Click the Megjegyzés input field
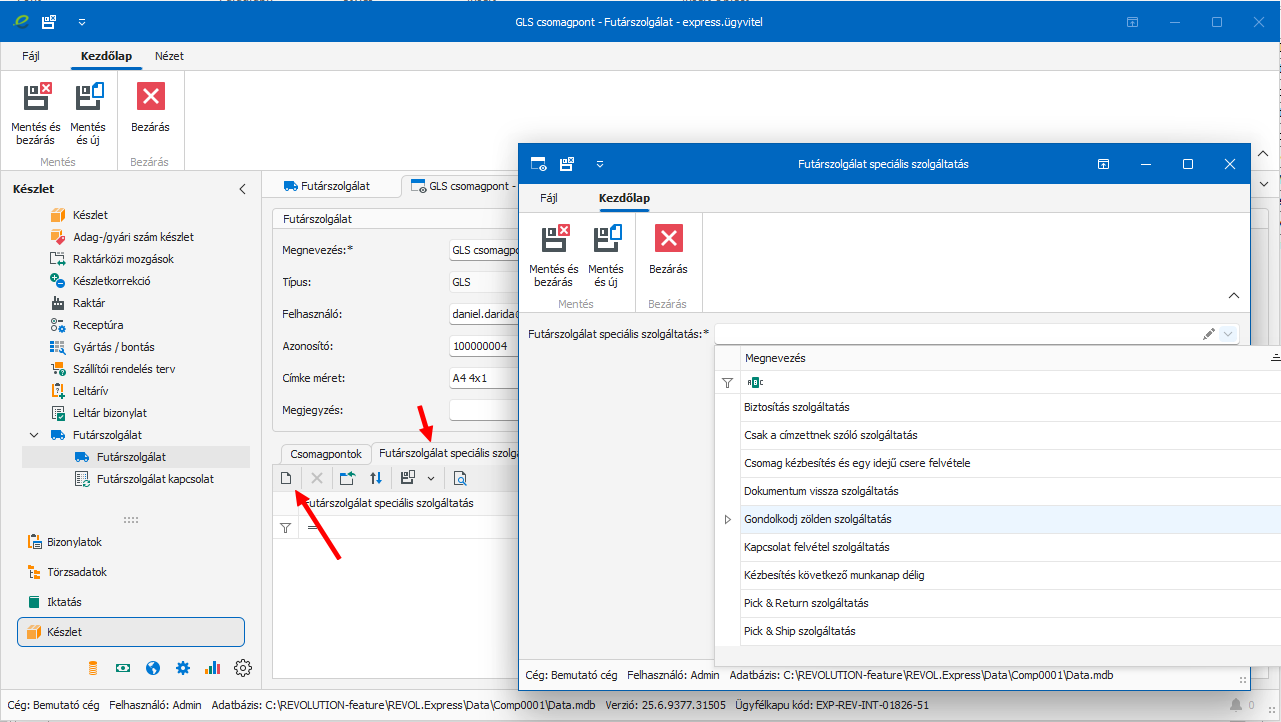The width and height of the screenshot is (1281, 722). point(484,410)
